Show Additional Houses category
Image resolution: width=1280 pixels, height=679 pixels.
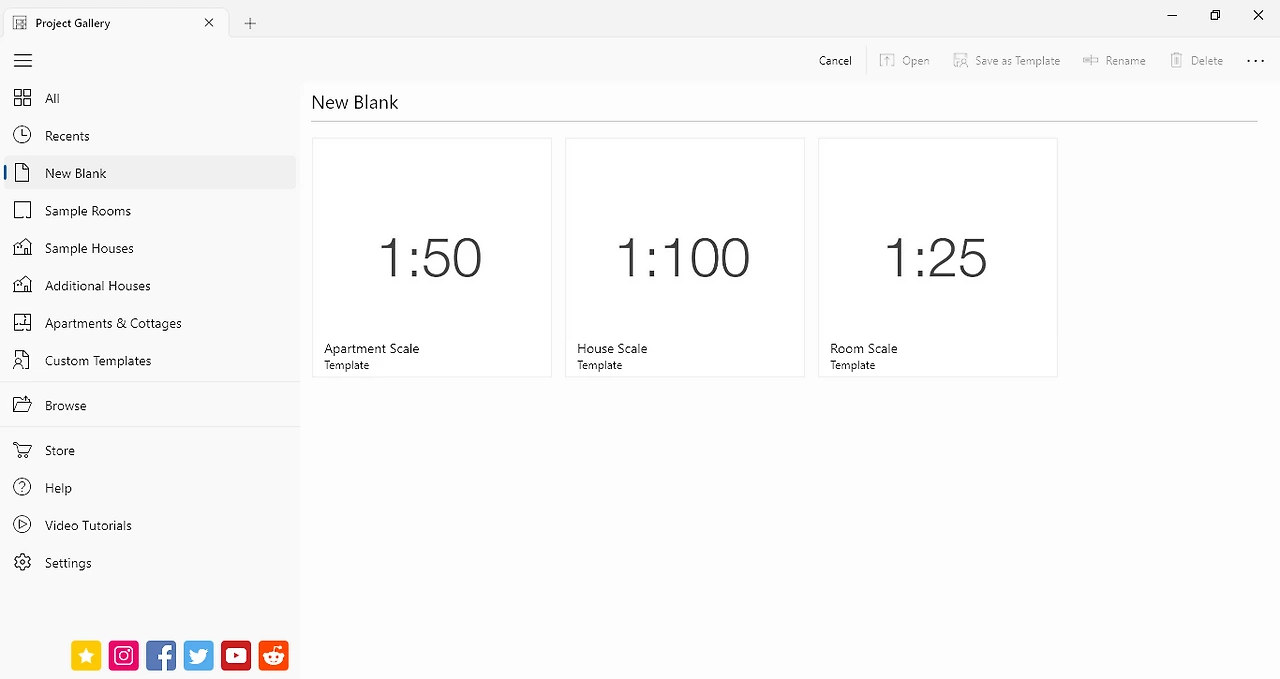coord(150,286)
